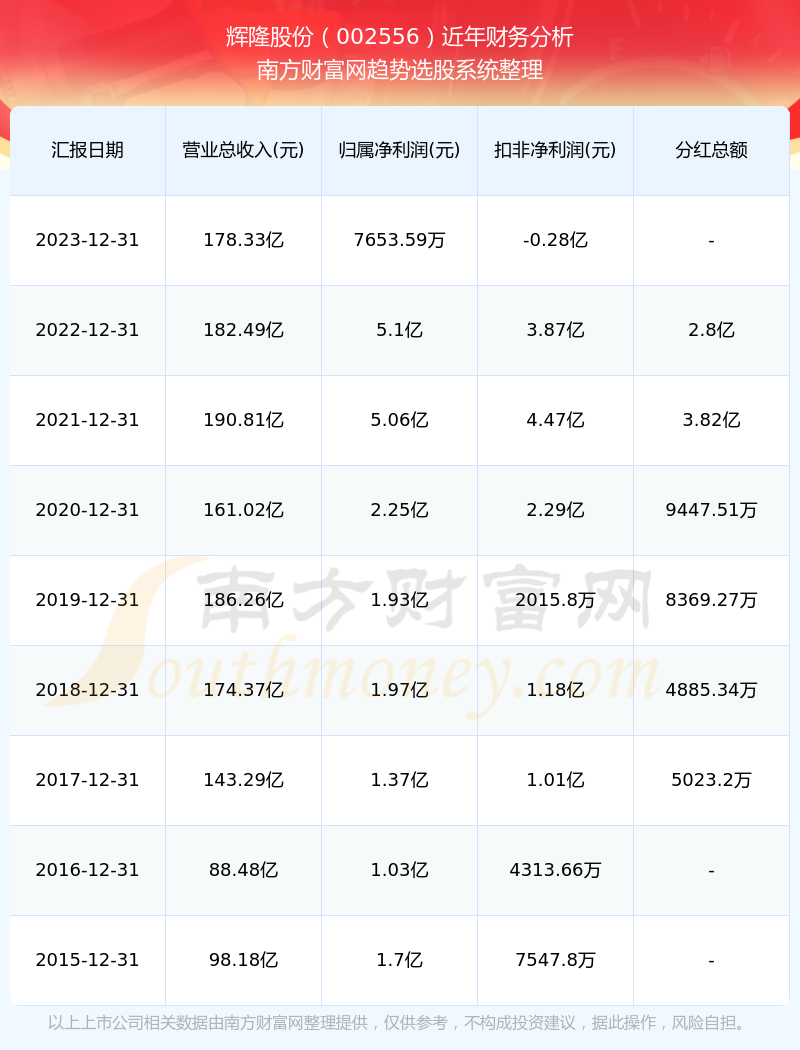Click net profit value 1.93亿
The image size is (800, 1050).
pos(400,600)
